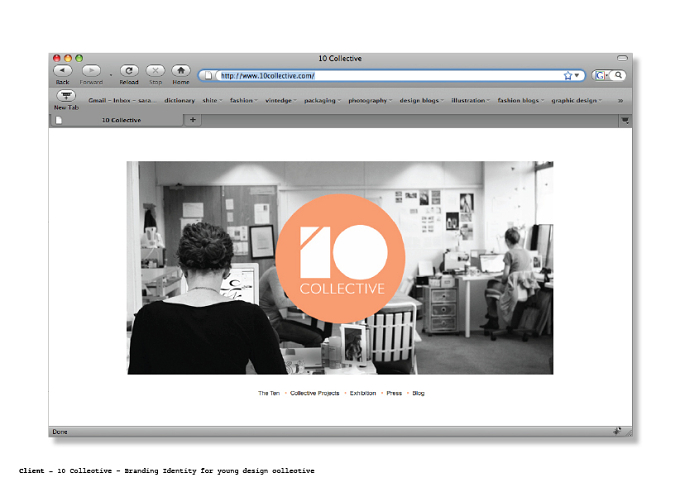
Task: Expand the shite bookmarks folder
Action: coord(212,100)
